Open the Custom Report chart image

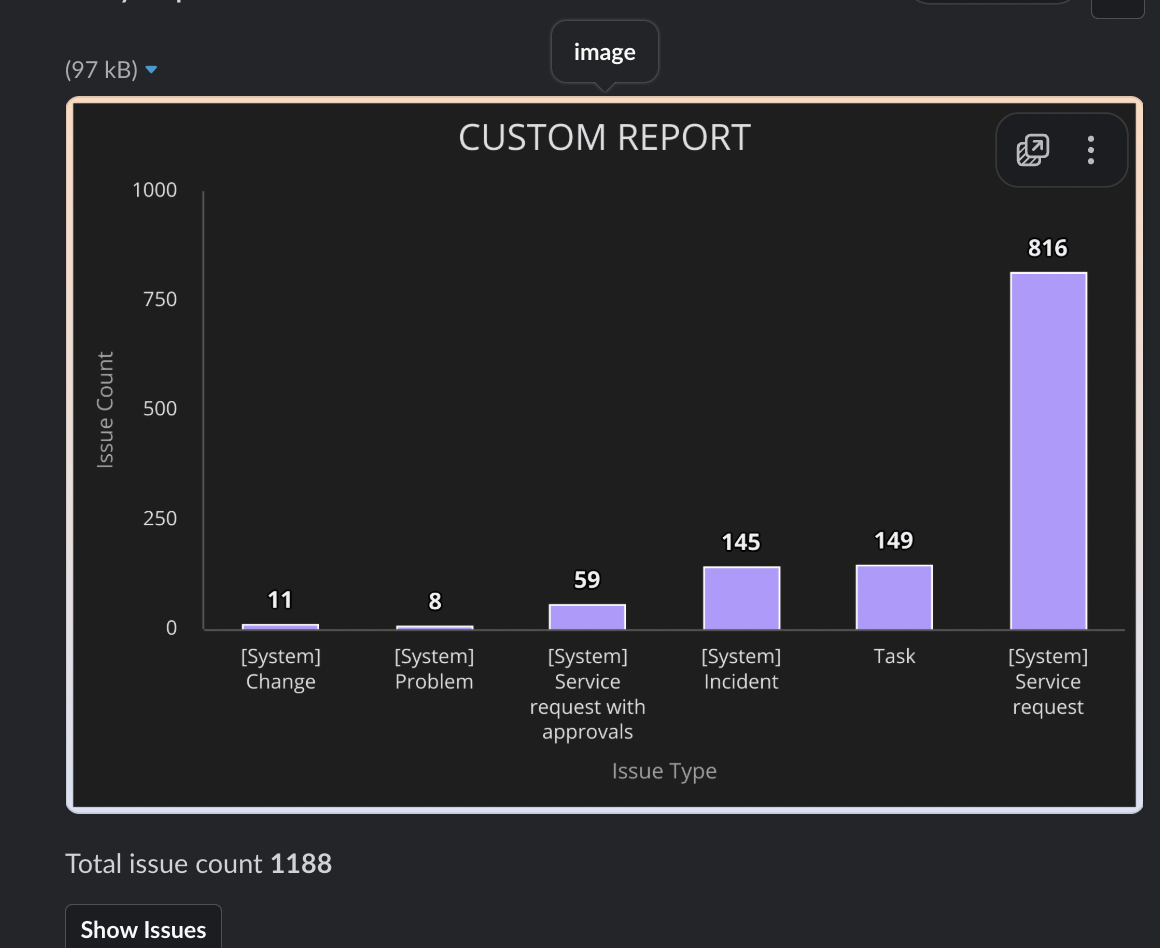604,455
